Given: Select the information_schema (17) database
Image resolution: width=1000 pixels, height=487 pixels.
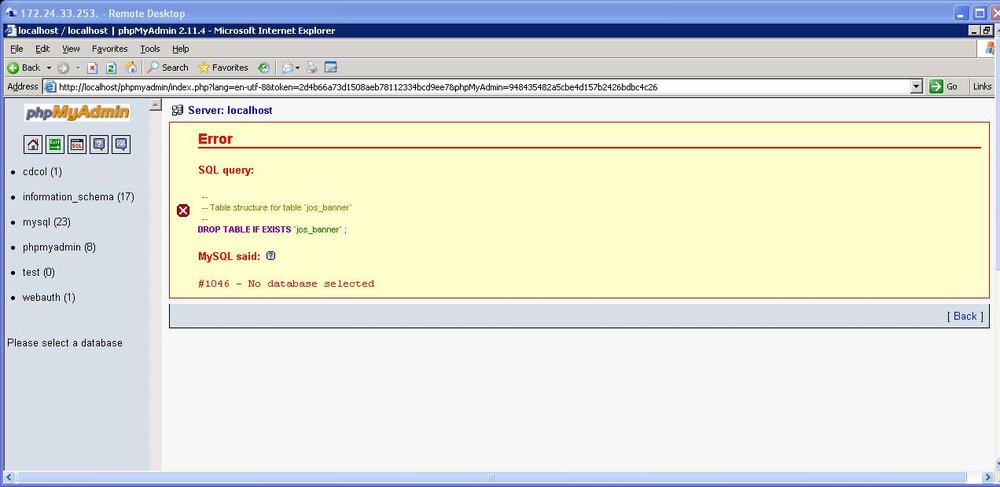Looking at the screenshot, I should [78, 197].
